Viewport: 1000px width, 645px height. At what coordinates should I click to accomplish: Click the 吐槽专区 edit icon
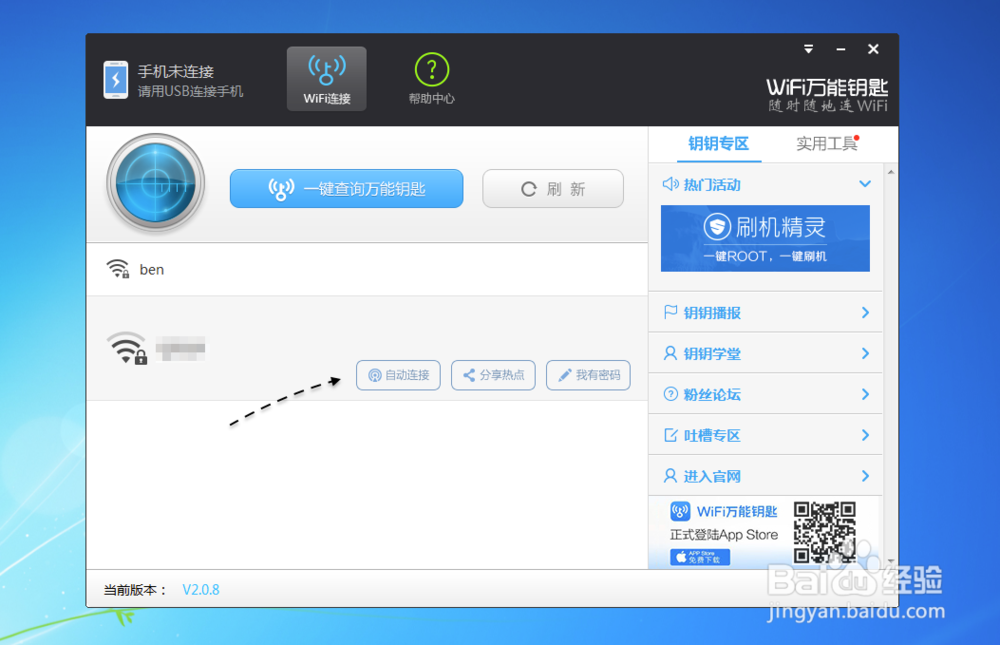pos(670,435)
